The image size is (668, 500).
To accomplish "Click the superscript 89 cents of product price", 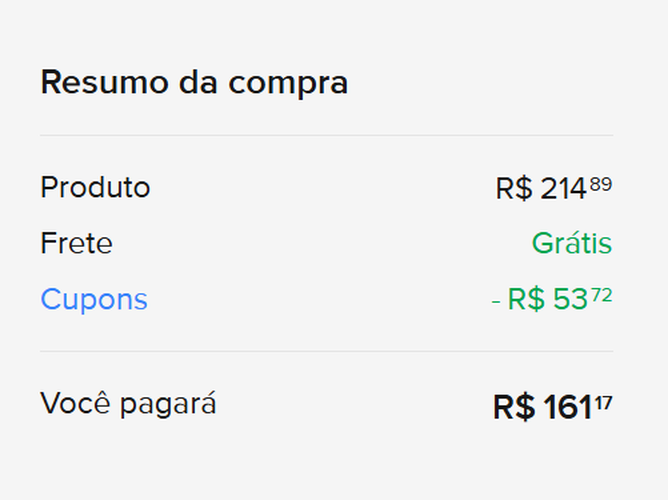I will [x=601, y=183].
